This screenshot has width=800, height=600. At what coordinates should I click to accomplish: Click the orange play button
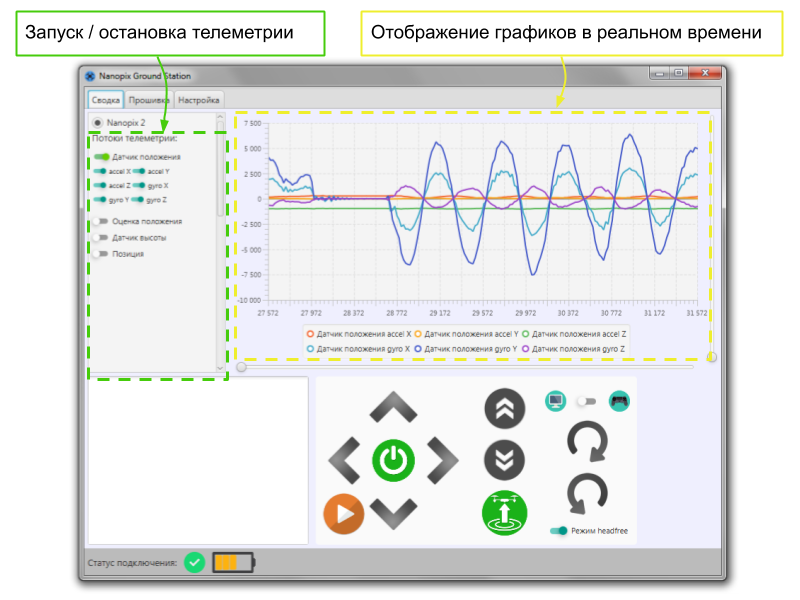(343, 514)
